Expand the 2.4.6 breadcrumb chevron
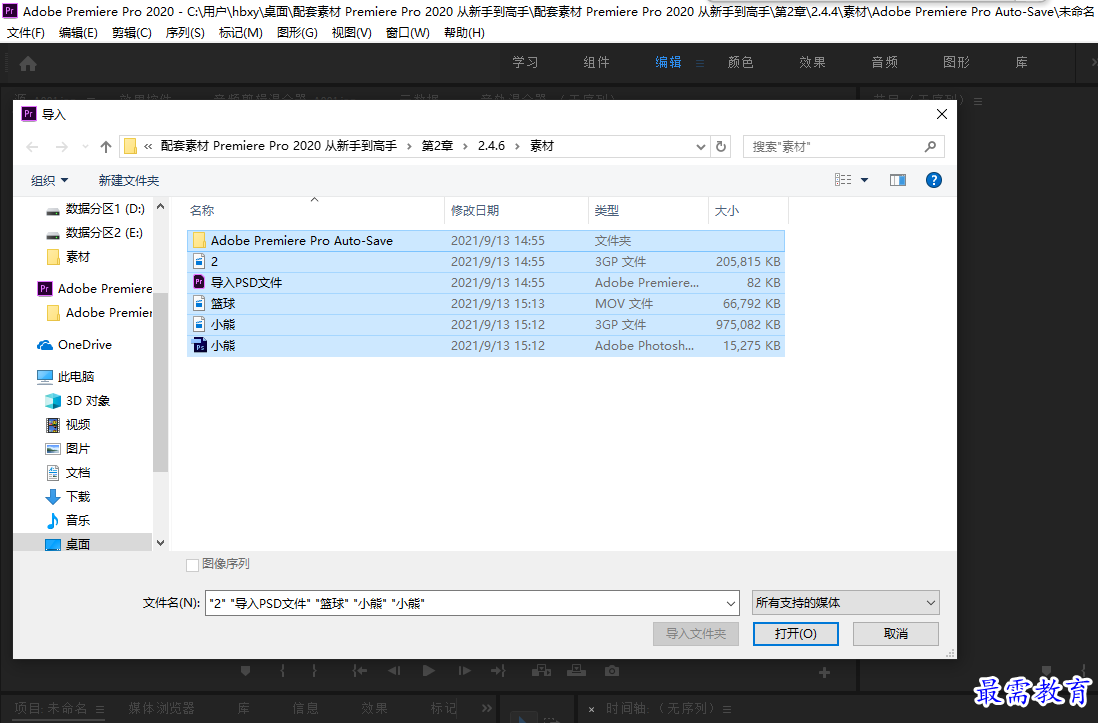Screen dimensions: 1098x723 point(517,146)
